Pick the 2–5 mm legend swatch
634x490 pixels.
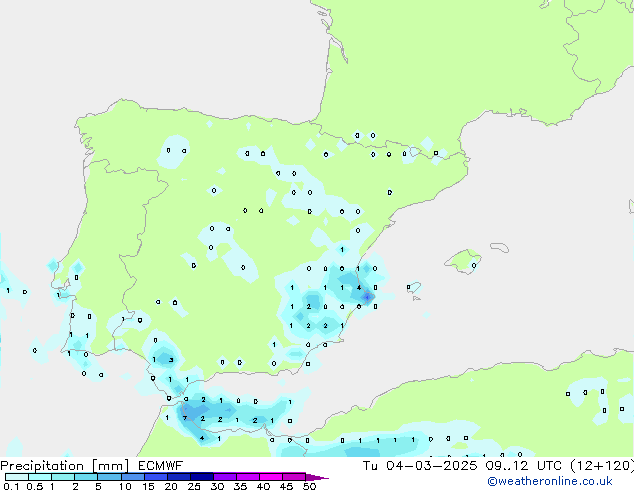[x=86, y=477]
